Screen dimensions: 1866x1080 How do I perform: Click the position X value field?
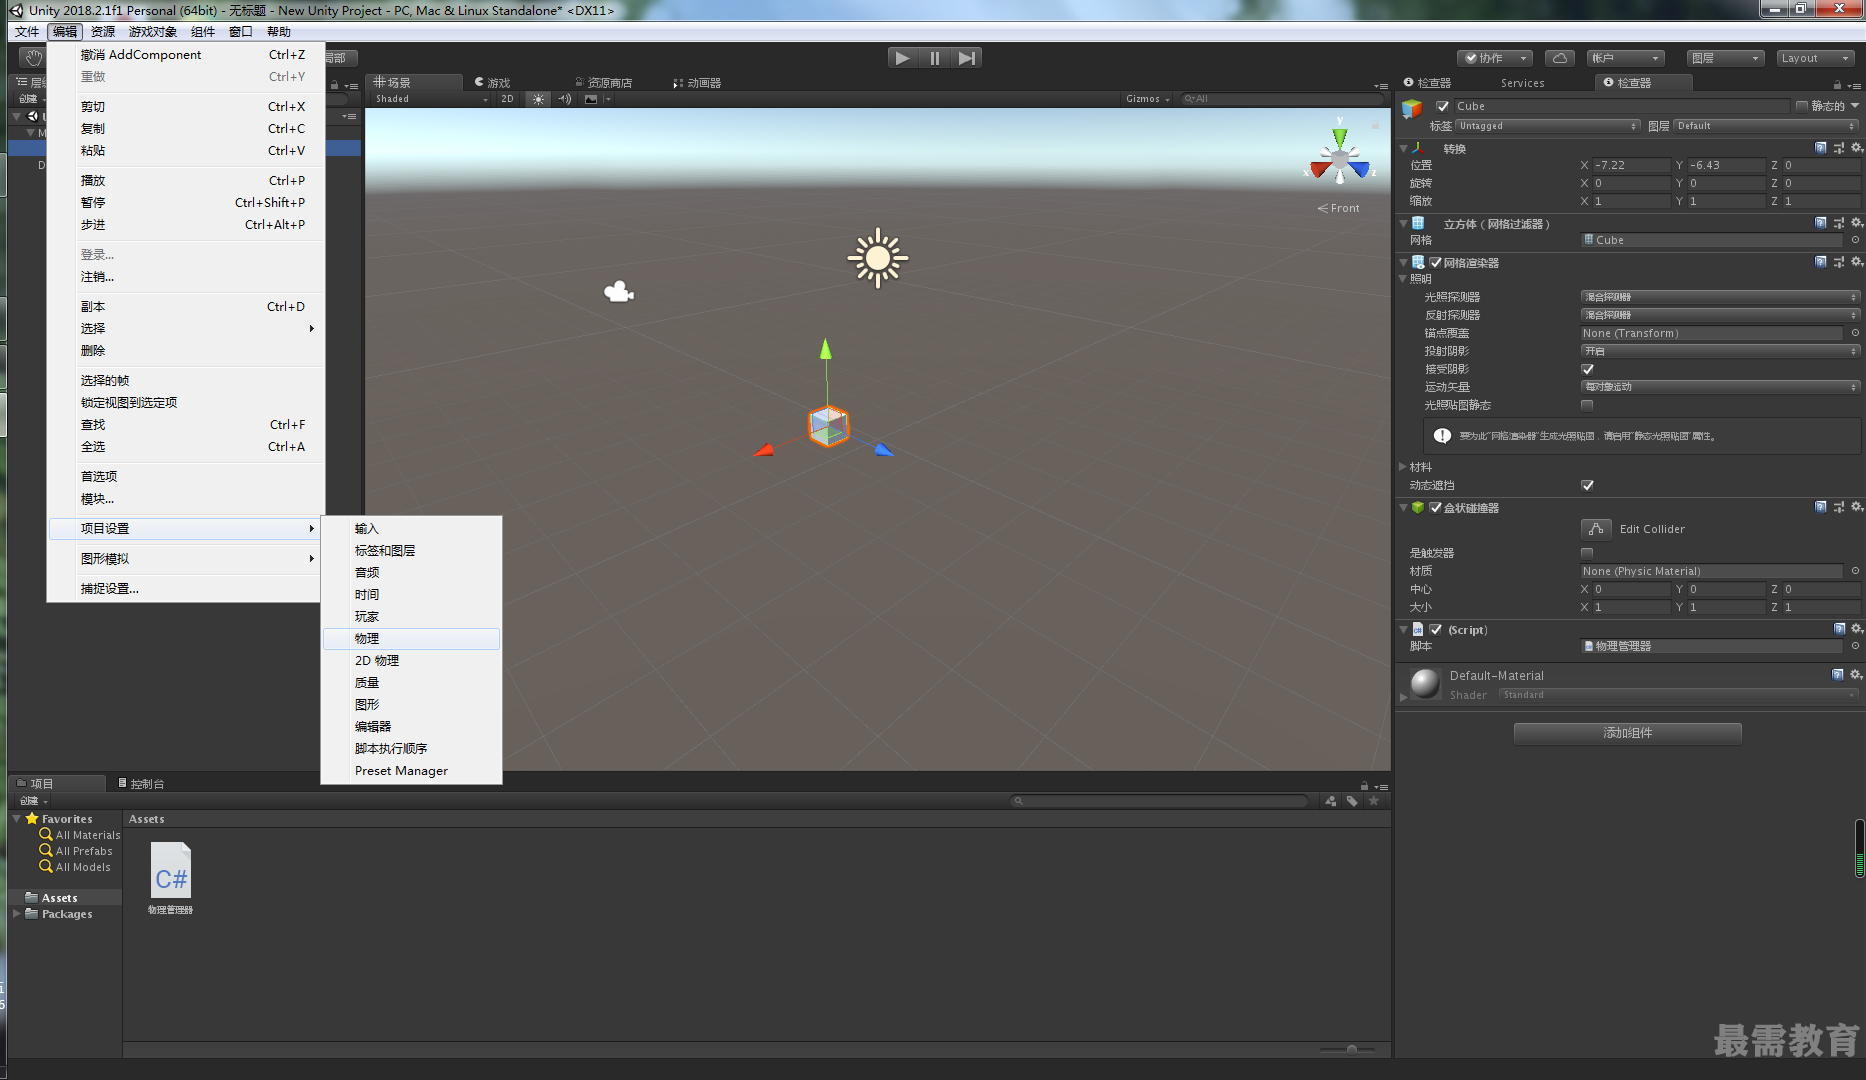tap(1631, 165)
